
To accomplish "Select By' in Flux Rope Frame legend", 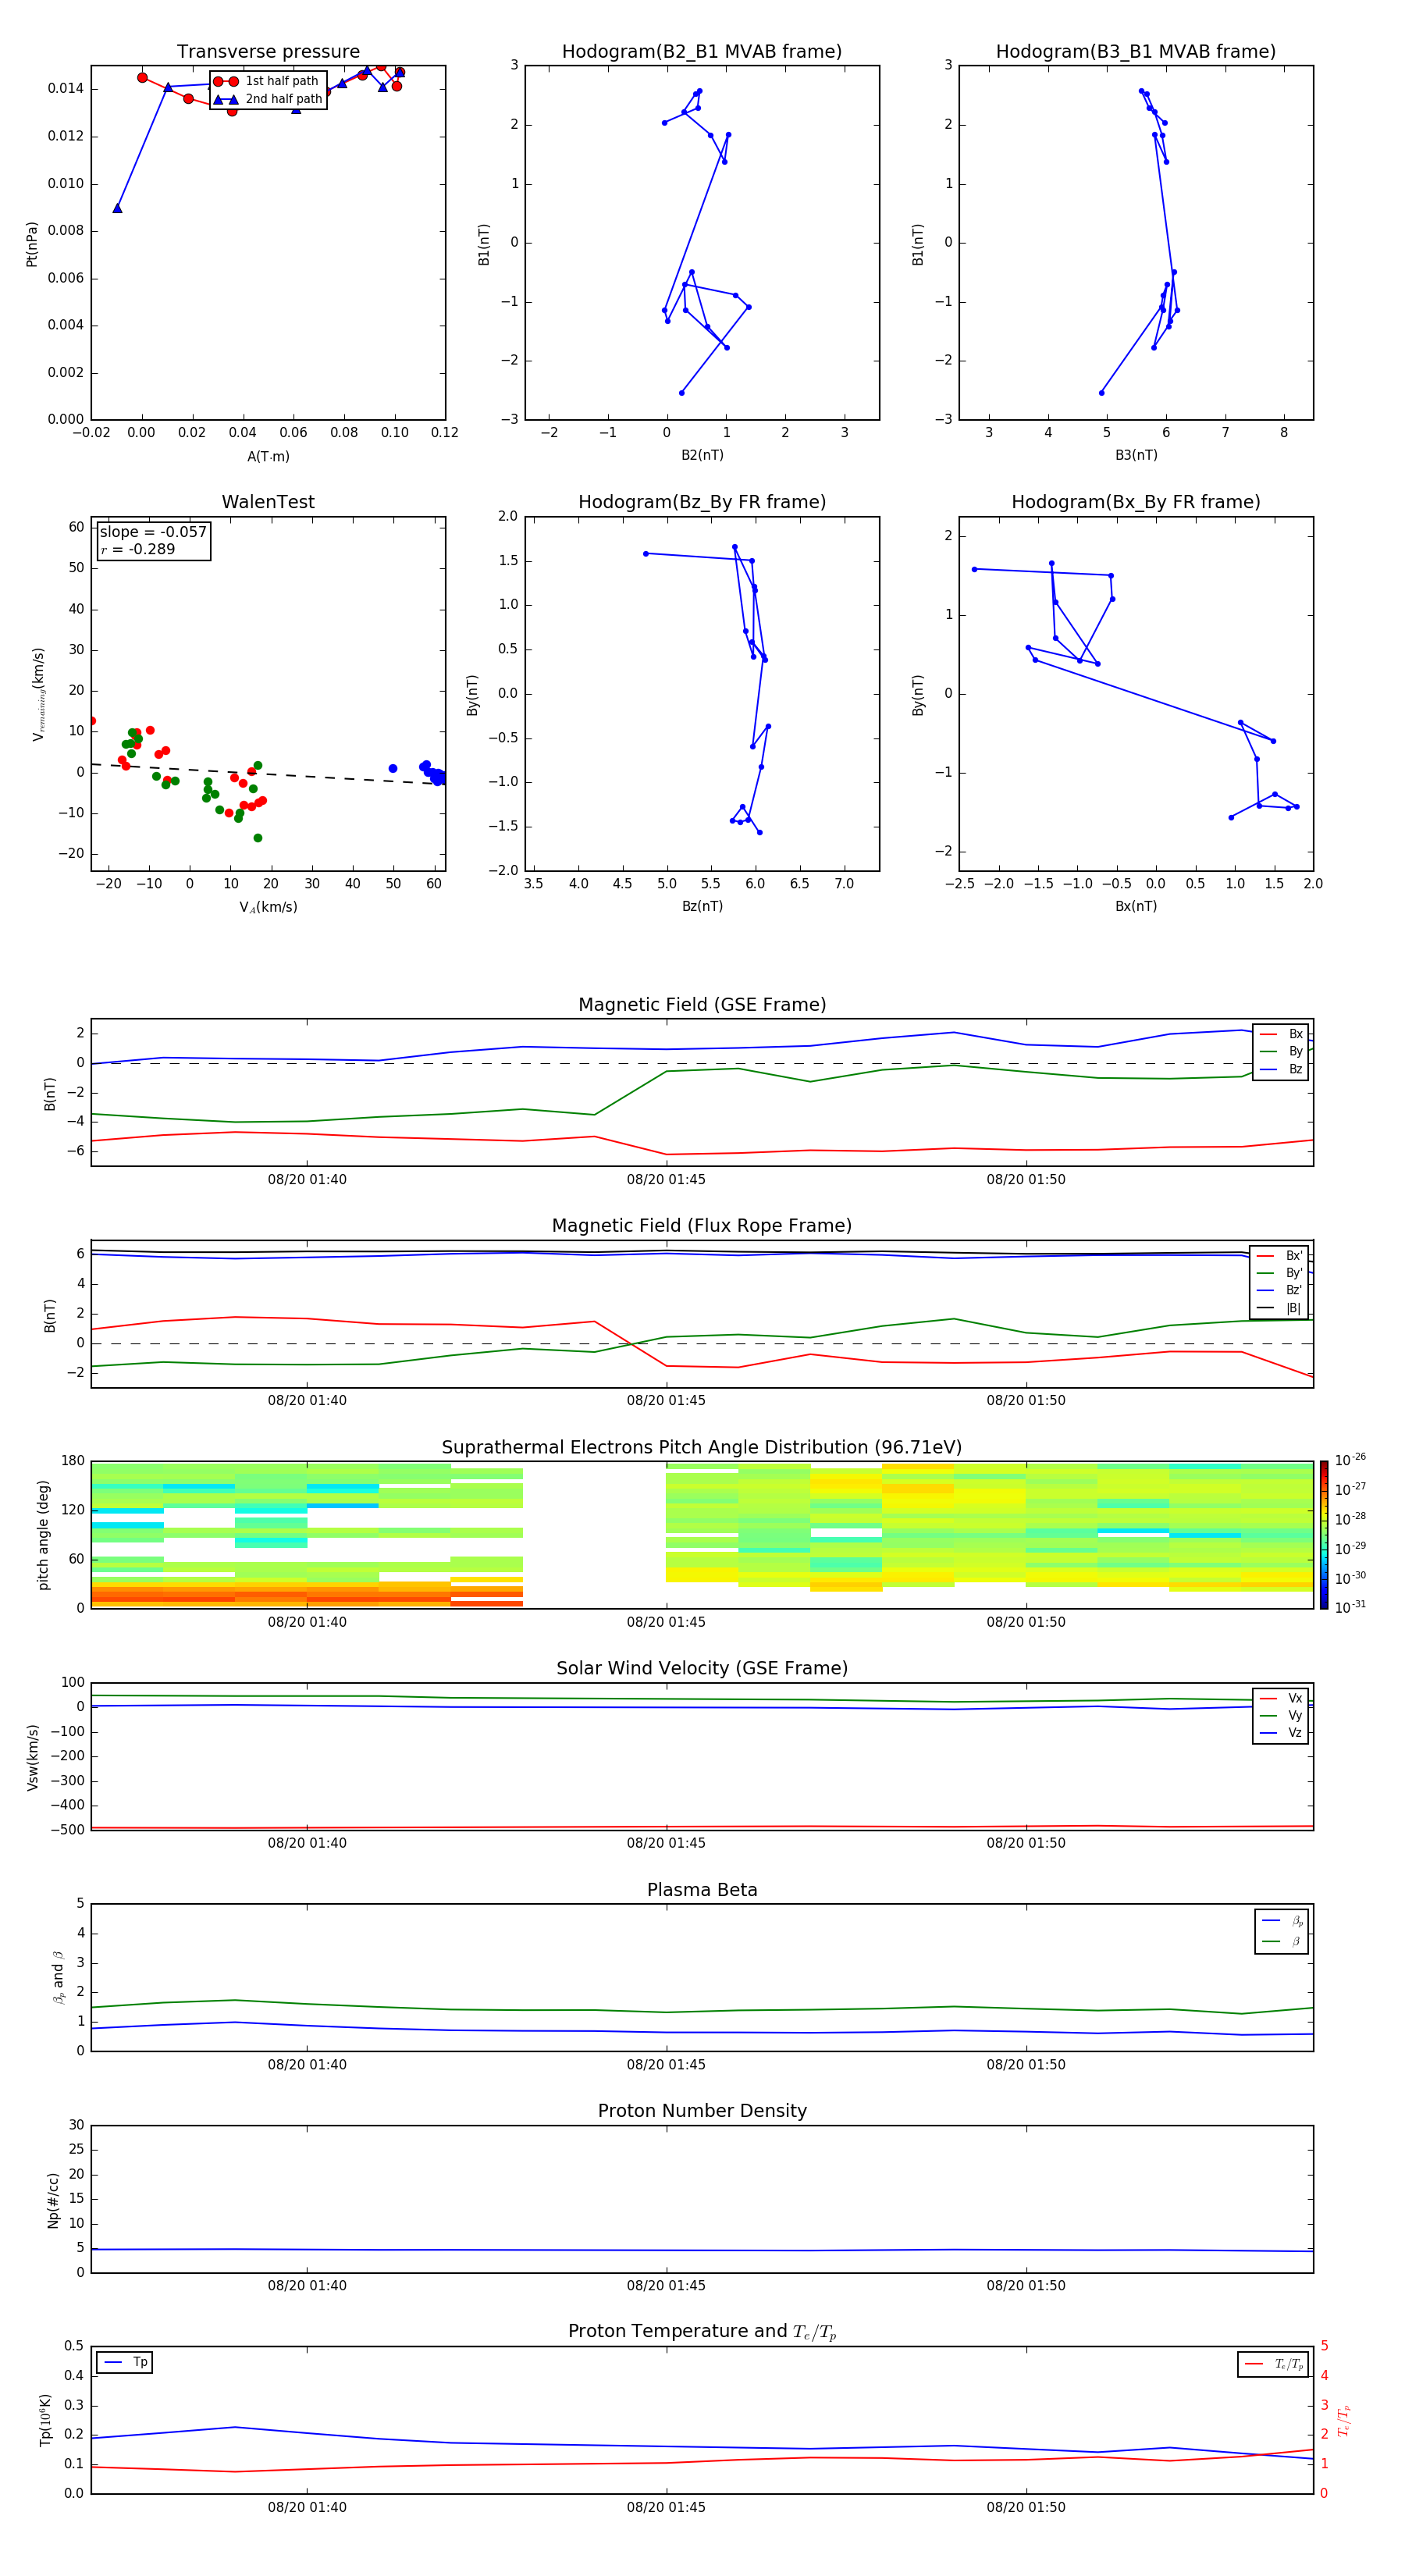I will tap(1280, 1274).
